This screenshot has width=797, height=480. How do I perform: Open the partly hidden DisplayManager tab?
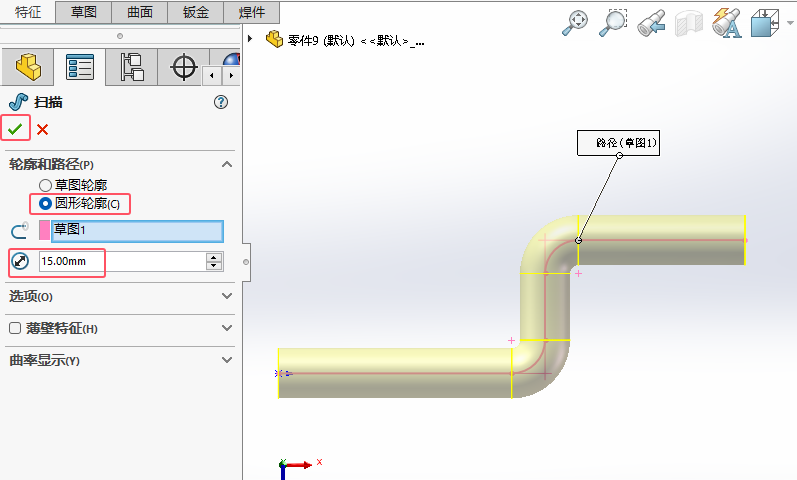tap(231, 59)
